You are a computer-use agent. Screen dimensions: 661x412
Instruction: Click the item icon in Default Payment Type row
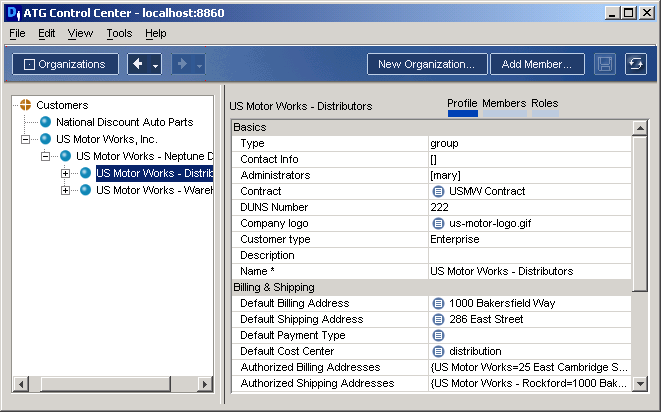pyautogui.click(x=438, y=335)
